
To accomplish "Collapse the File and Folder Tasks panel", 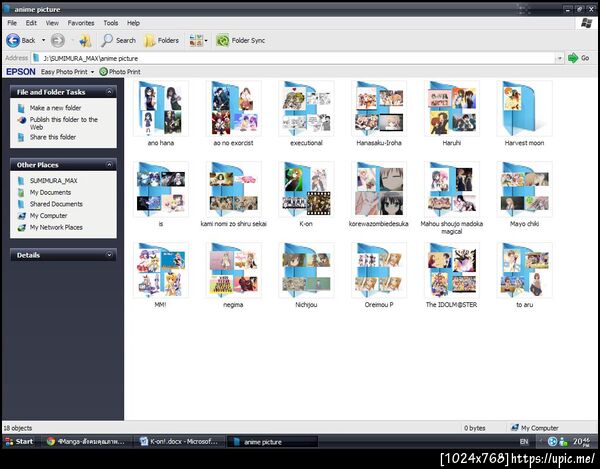I will 109,92.
